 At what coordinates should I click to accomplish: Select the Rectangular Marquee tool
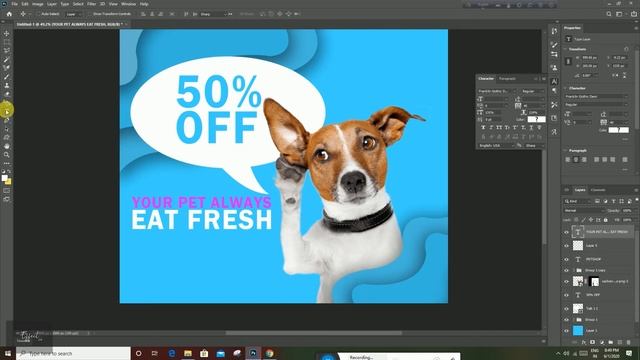tap(7, 42)
